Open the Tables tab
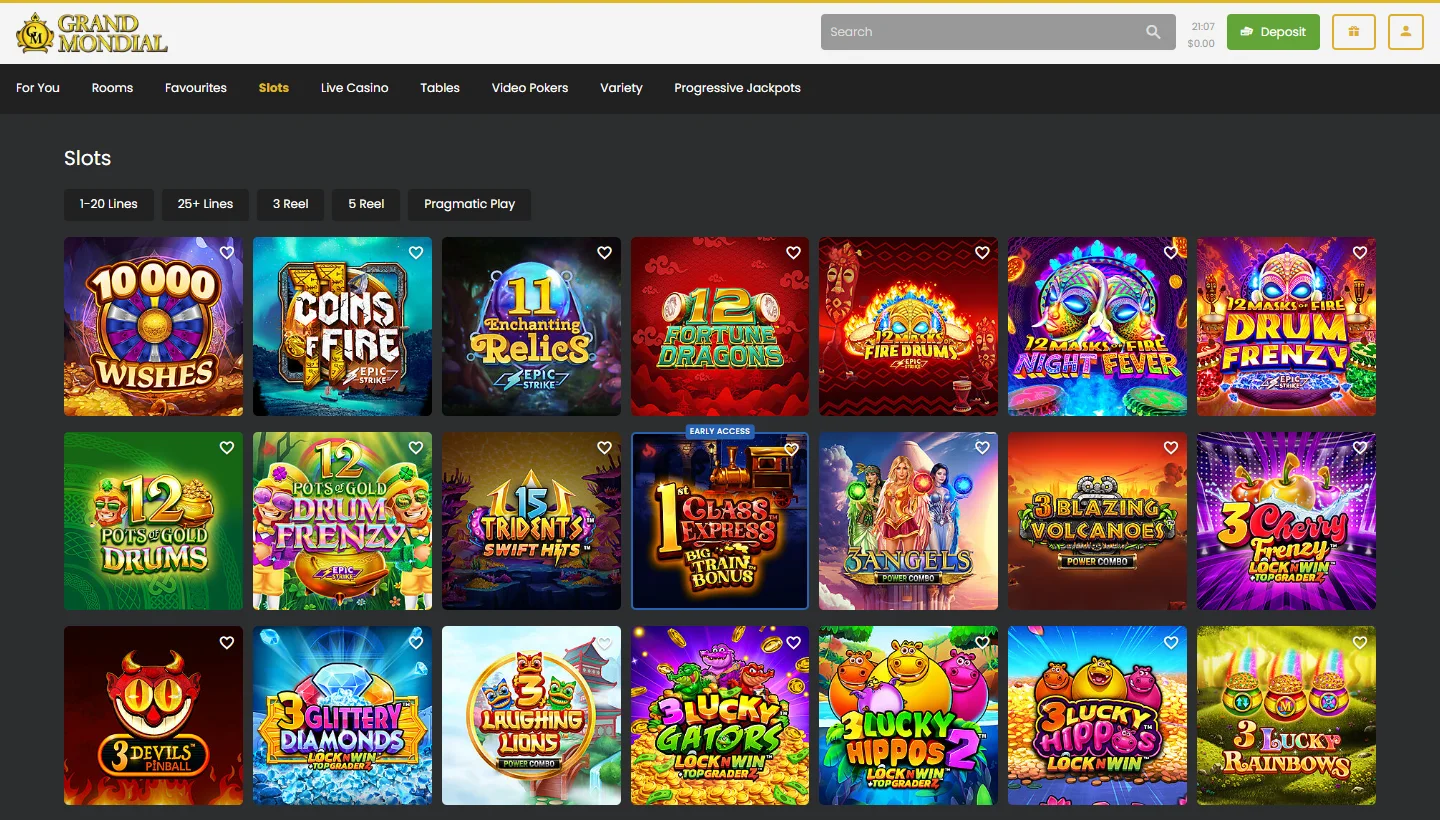Image resolution: width=1440 pixels, height=820 pixels. tap(440, 88)
